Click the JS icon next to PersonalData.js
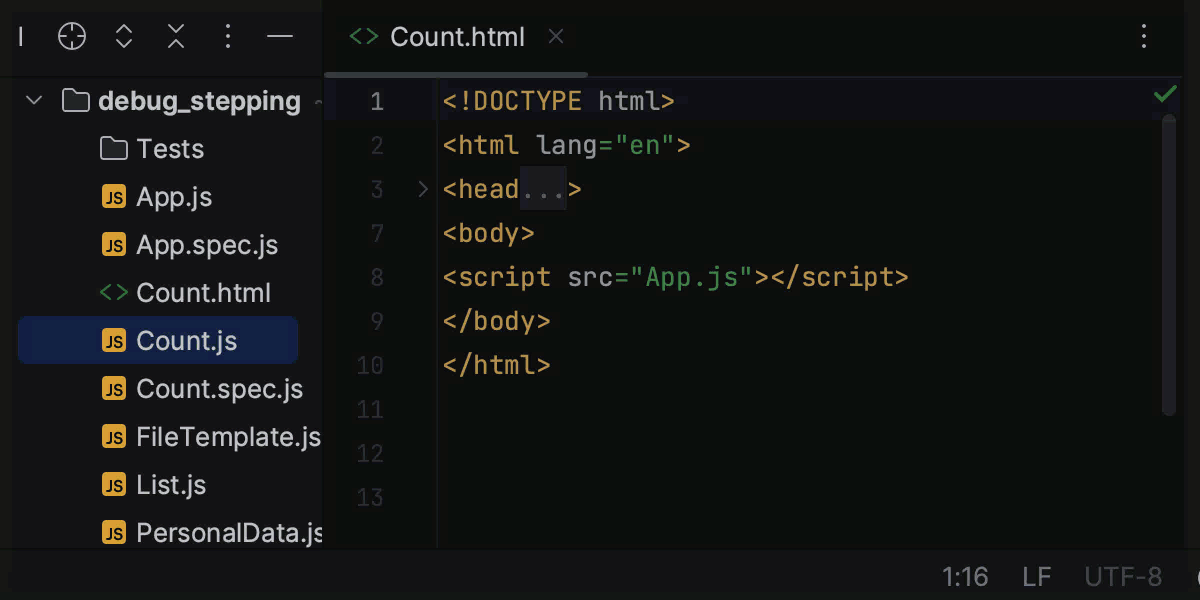The image size is (1200, 600). click(x=113, y=532)
